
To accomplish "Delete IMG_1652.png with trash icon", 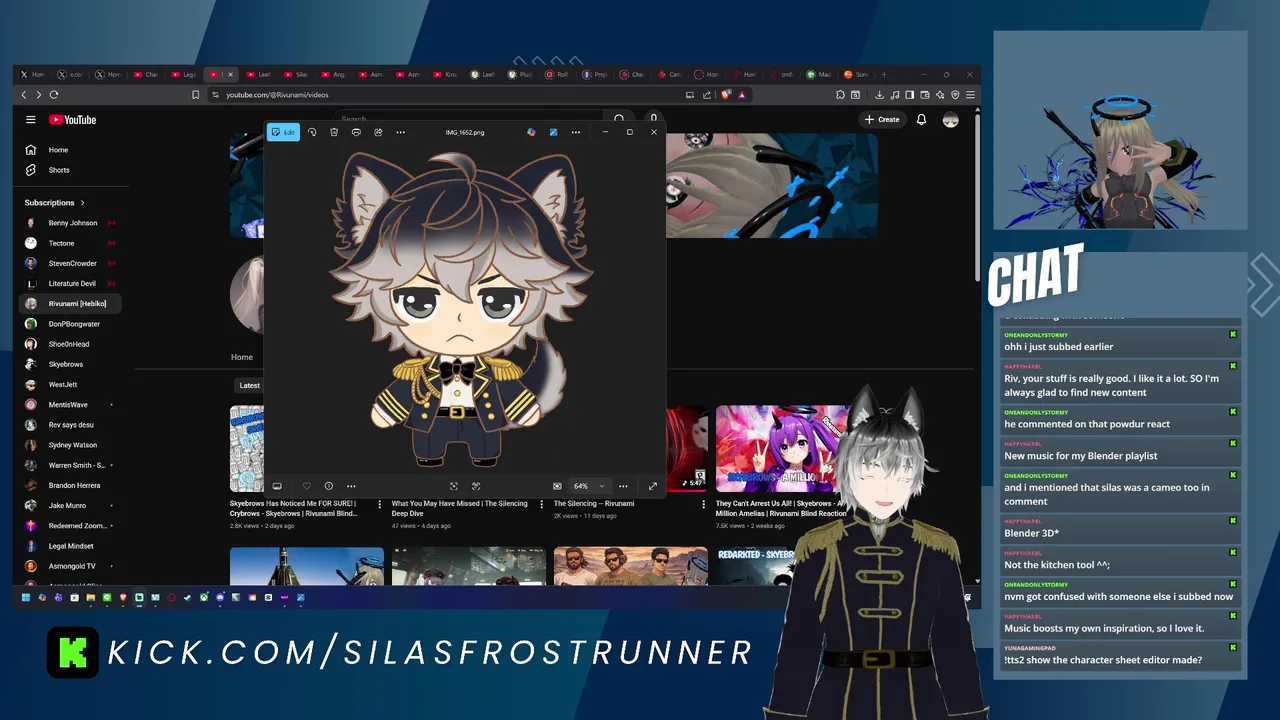I will pyautogui.click(x=334, y=132).
